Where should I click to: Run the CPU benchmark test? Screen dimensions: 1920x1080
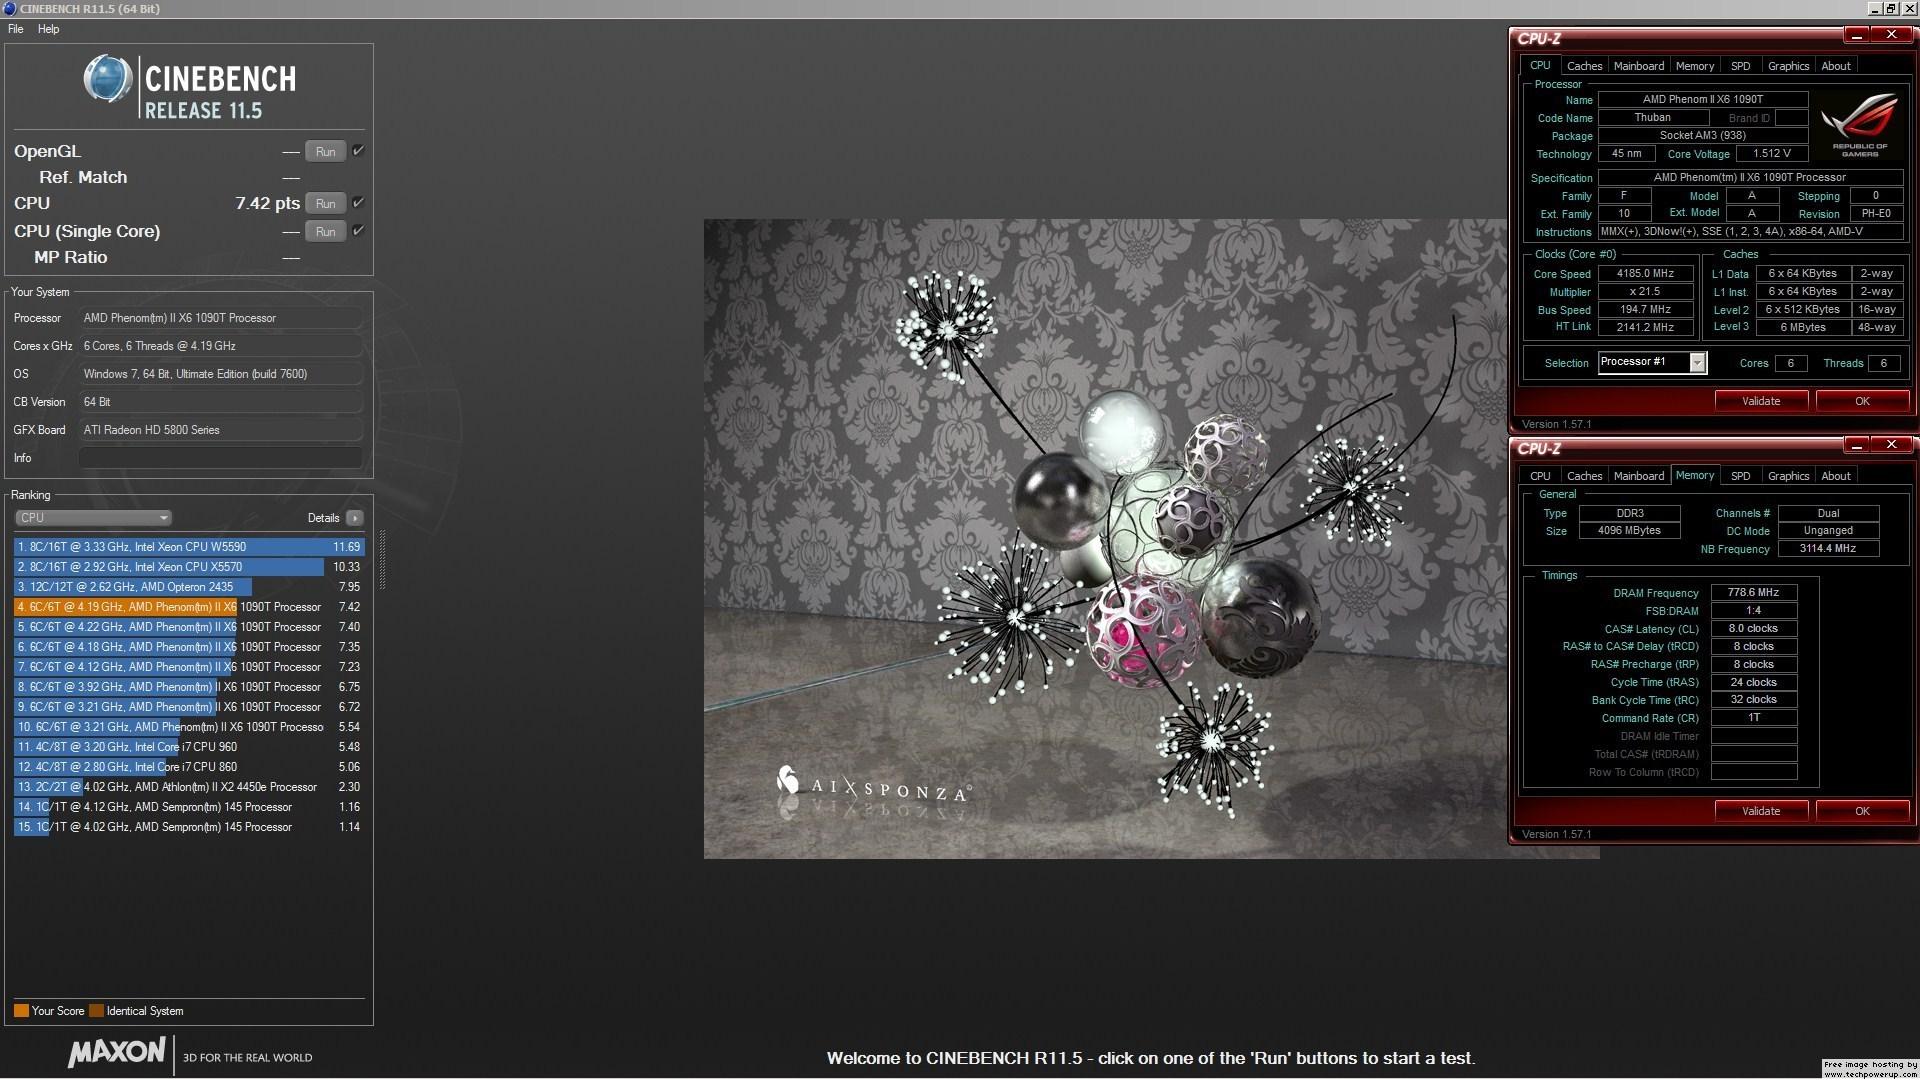click(x=325, y=204)
